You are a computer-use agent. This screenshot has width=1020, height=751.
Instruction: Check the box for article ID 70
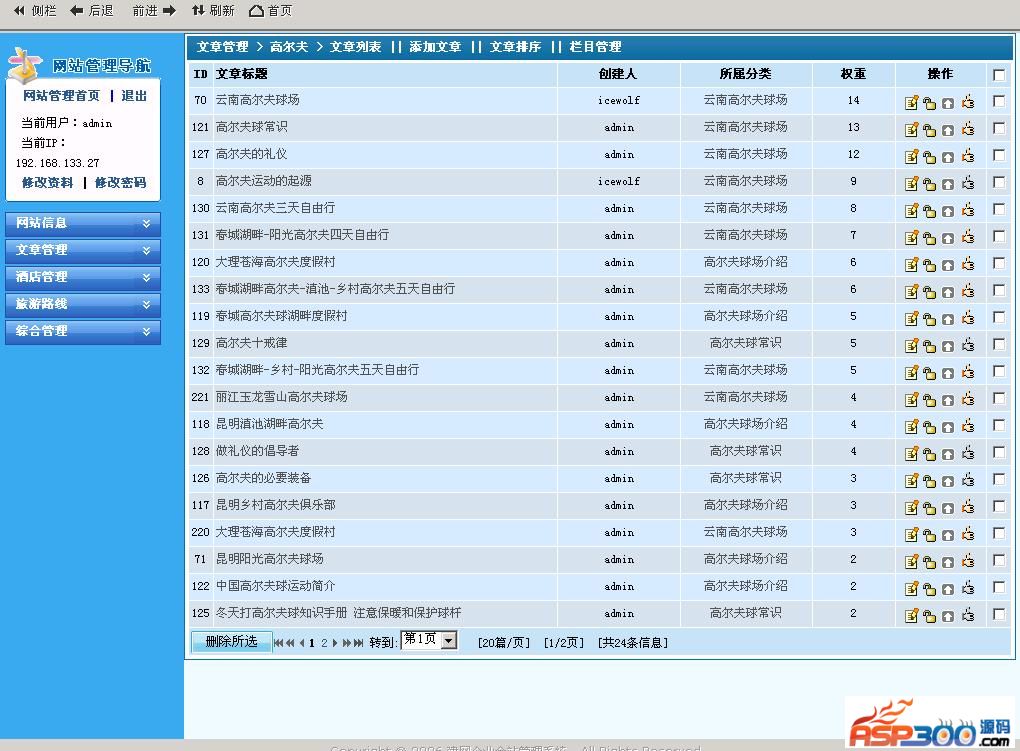(999, 101)
